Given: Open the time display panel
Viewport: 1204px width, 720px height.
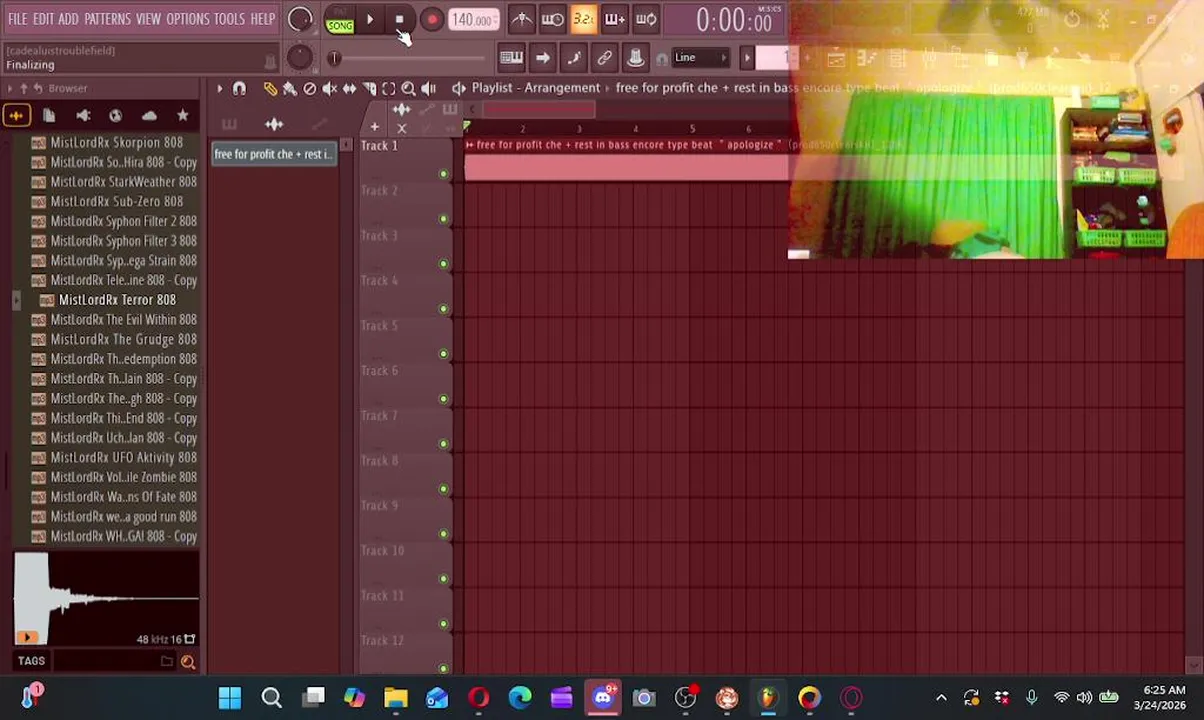Looking at the screenshot, I should click(x=735, y=20).
